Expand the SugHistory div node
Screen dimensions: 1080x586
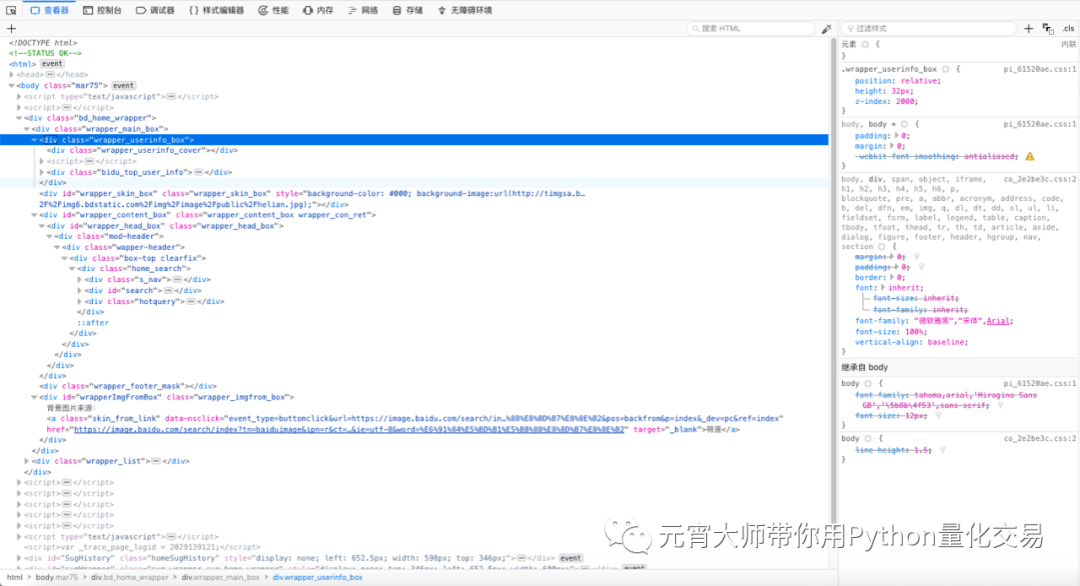pos(19,558)
